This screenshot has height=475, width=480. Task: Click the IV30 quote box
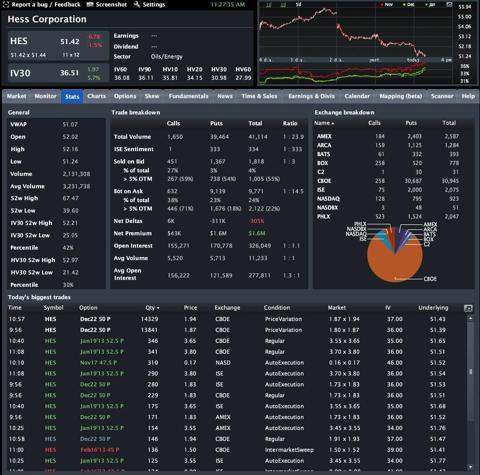tap(58, 73)
